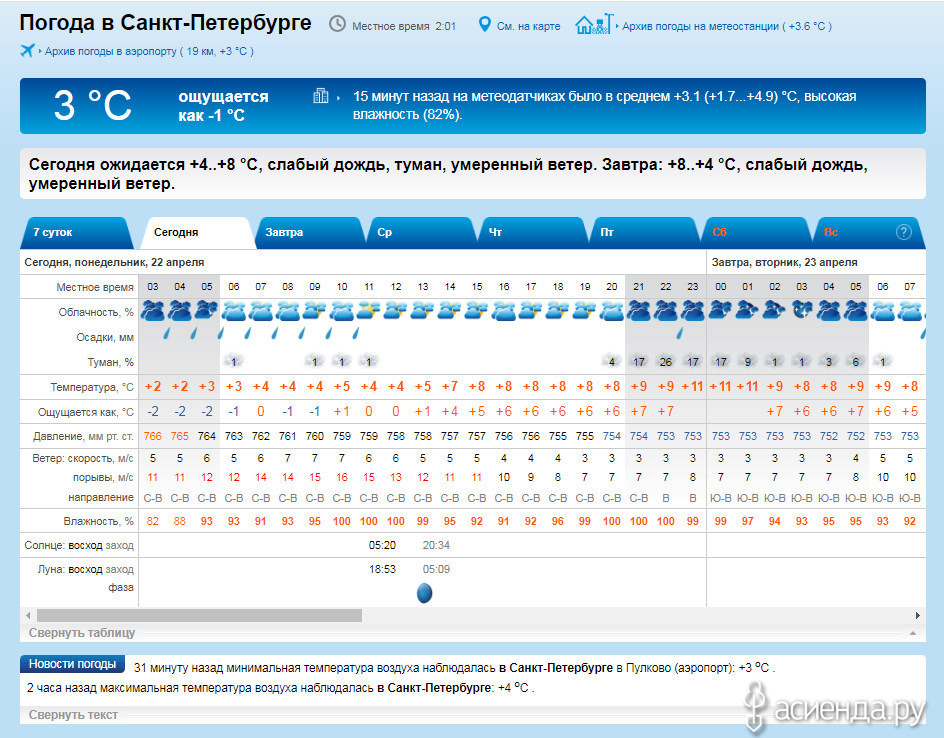Click cloudiness icon for hour 09 today

point(314,311)
